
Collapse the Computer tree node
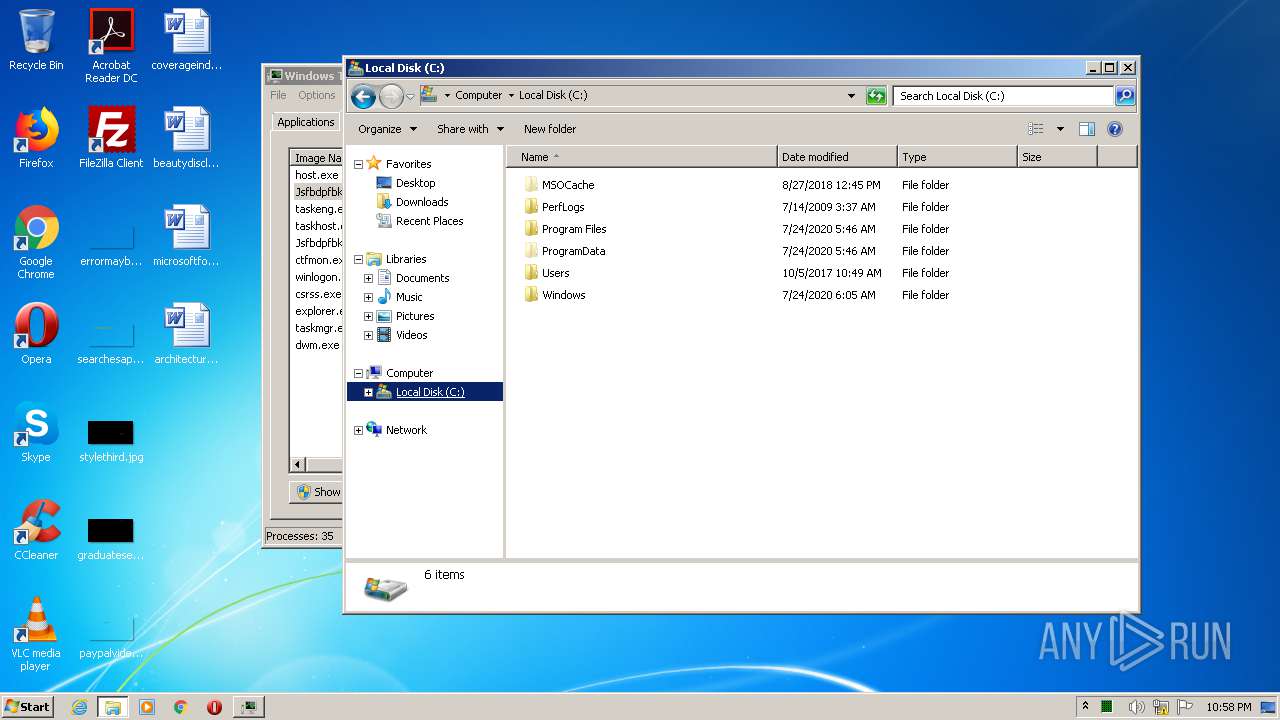coord(358,373)
